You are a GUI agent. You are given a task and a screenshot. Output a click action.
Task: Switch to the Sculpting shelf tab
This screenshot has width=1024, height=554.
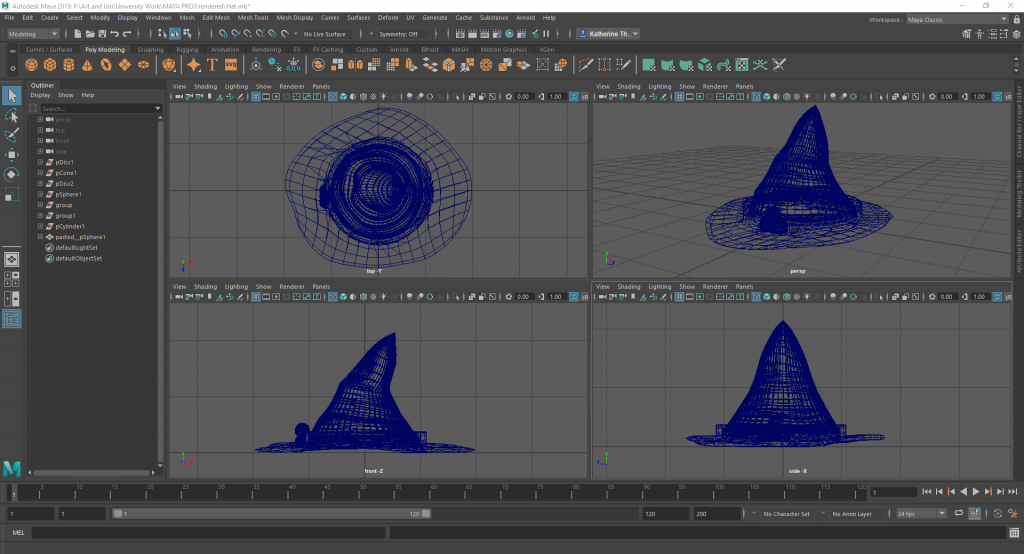pos(150,49)
